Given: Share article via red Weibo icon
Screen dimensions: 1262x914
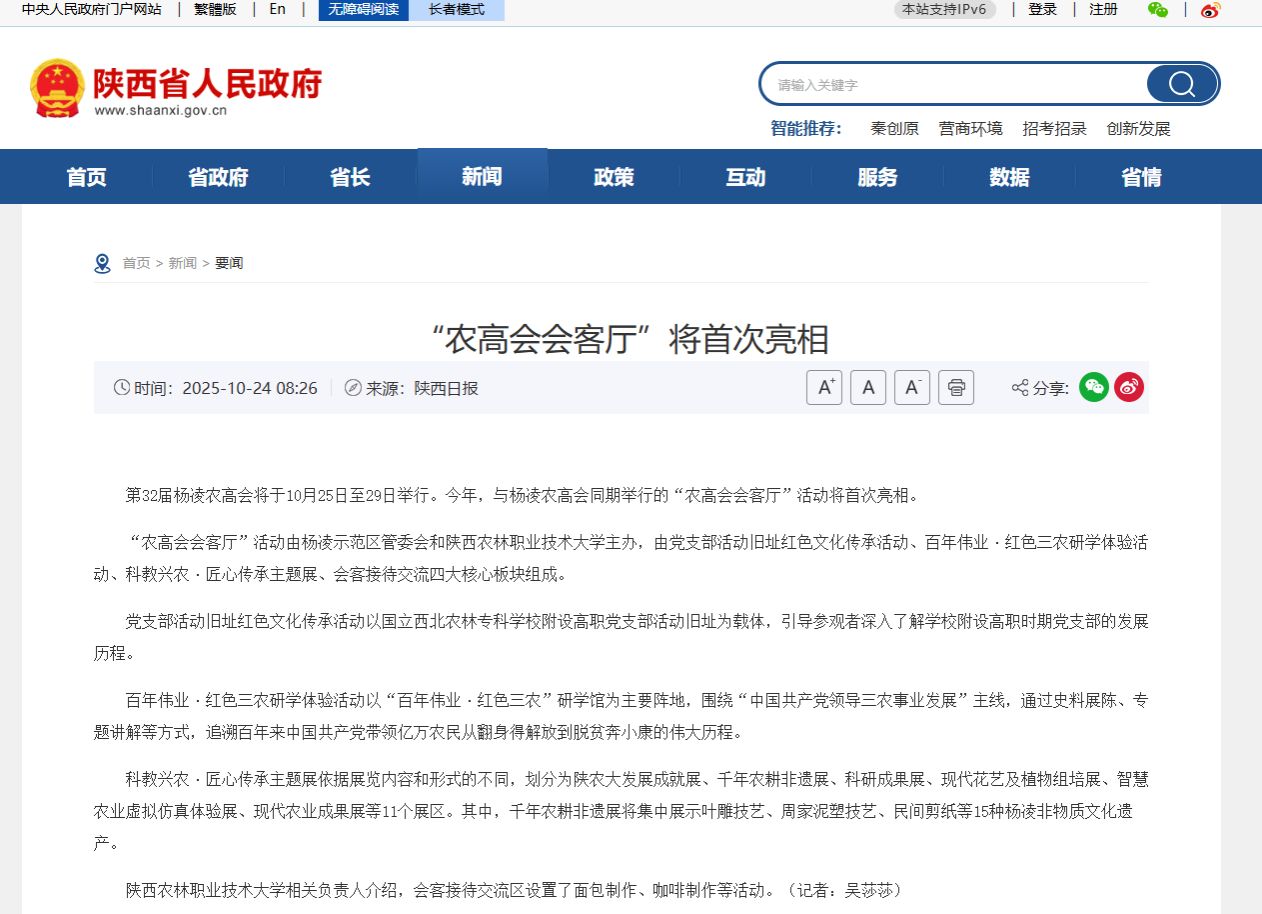Looking at the screenshot, I should pyautogui.click(x=1129, y=388).
